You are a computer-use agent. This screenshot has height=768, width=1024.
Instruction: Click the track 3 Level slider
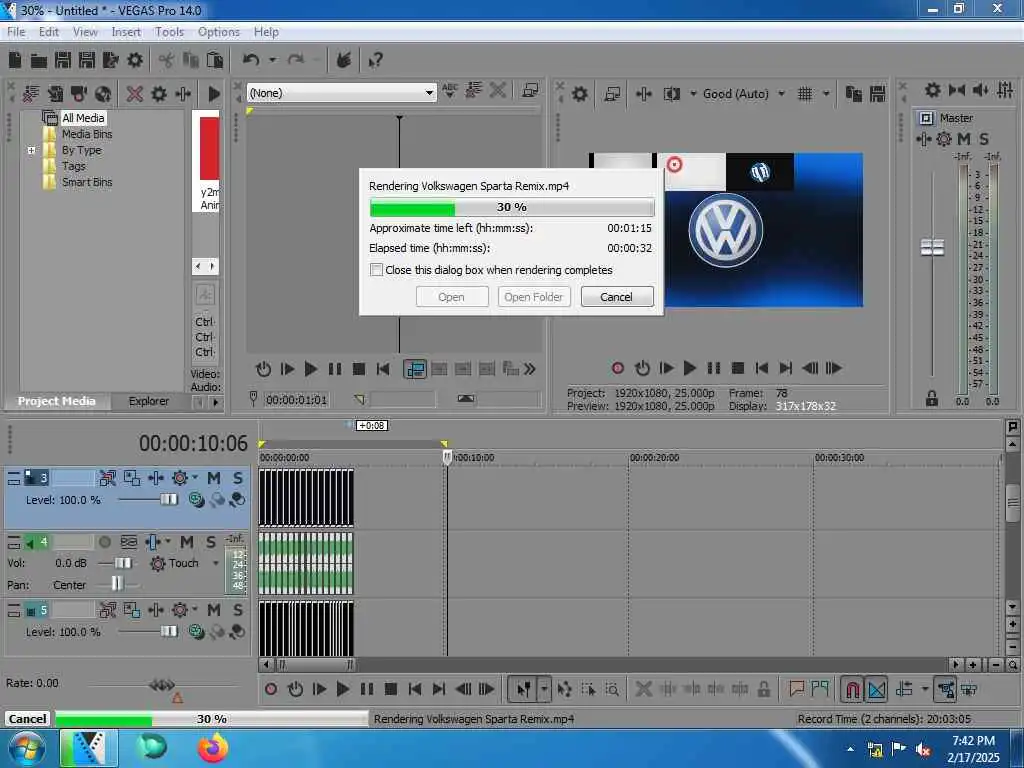pos(169,500)
